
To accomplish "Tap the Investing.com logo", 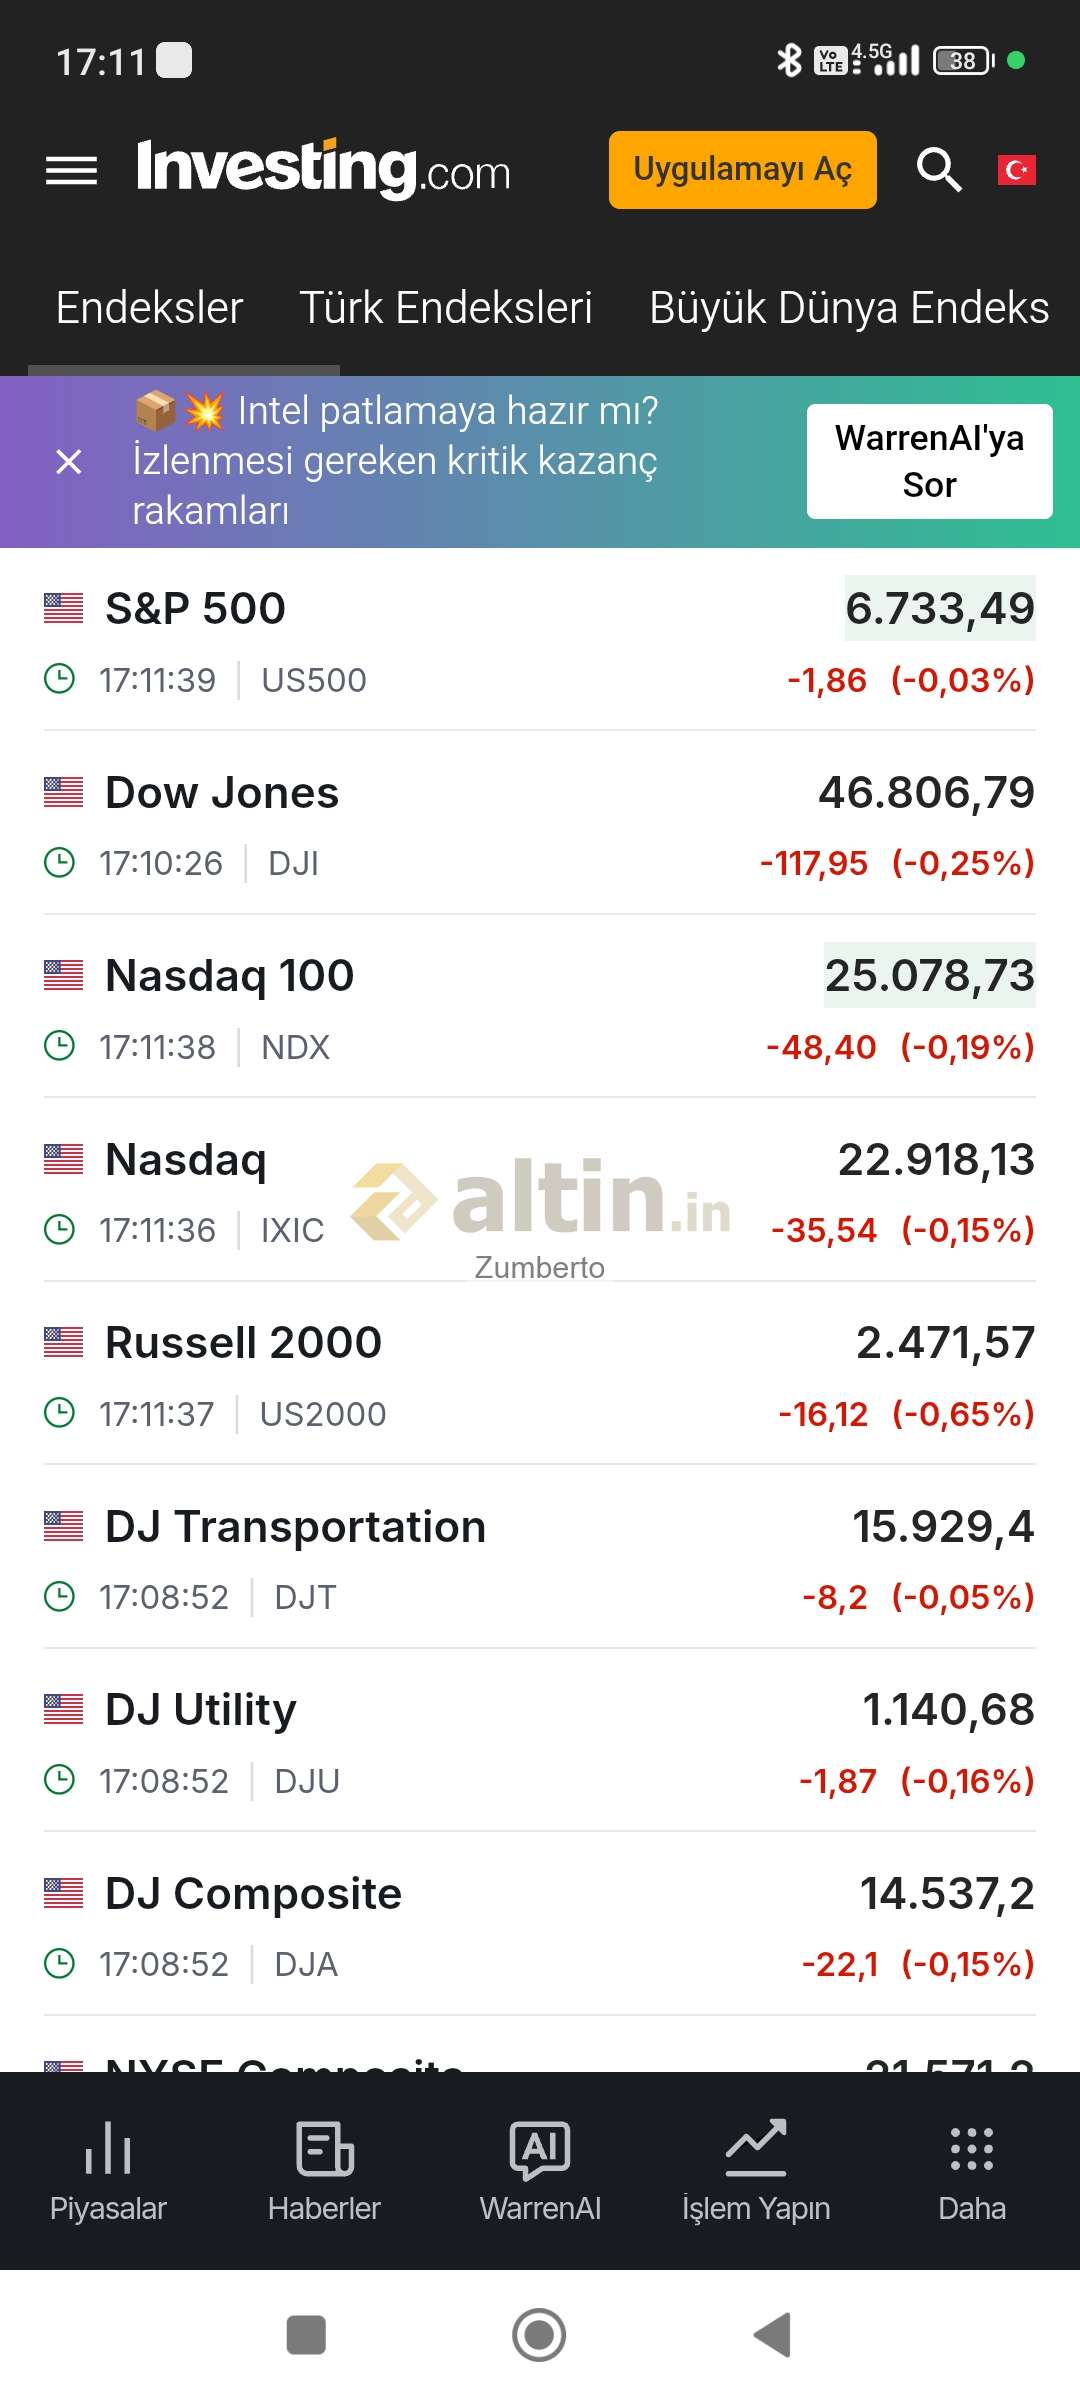I will [x=323, y=169].
